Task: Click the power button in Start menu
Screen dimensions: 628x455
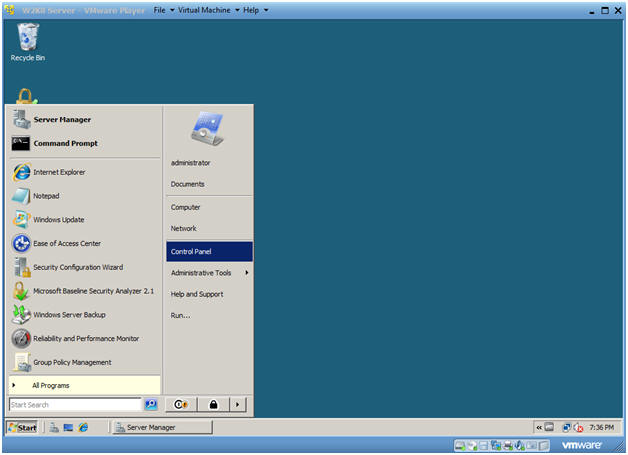Action: [x=181, y=405]
